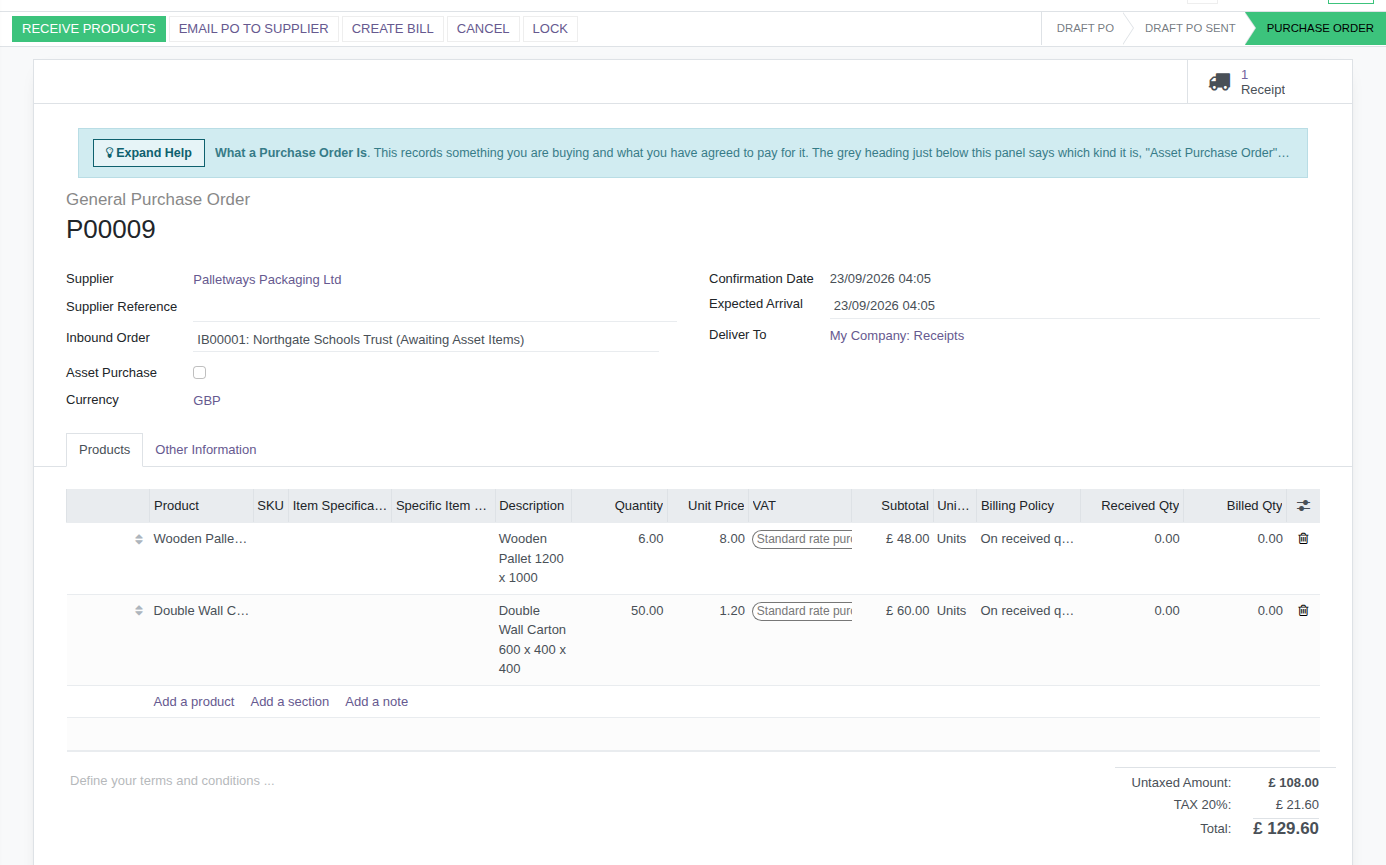Open the Expected Arrival date field
The width and height of the screenshot is (1386, 865).
(1075, 306)
